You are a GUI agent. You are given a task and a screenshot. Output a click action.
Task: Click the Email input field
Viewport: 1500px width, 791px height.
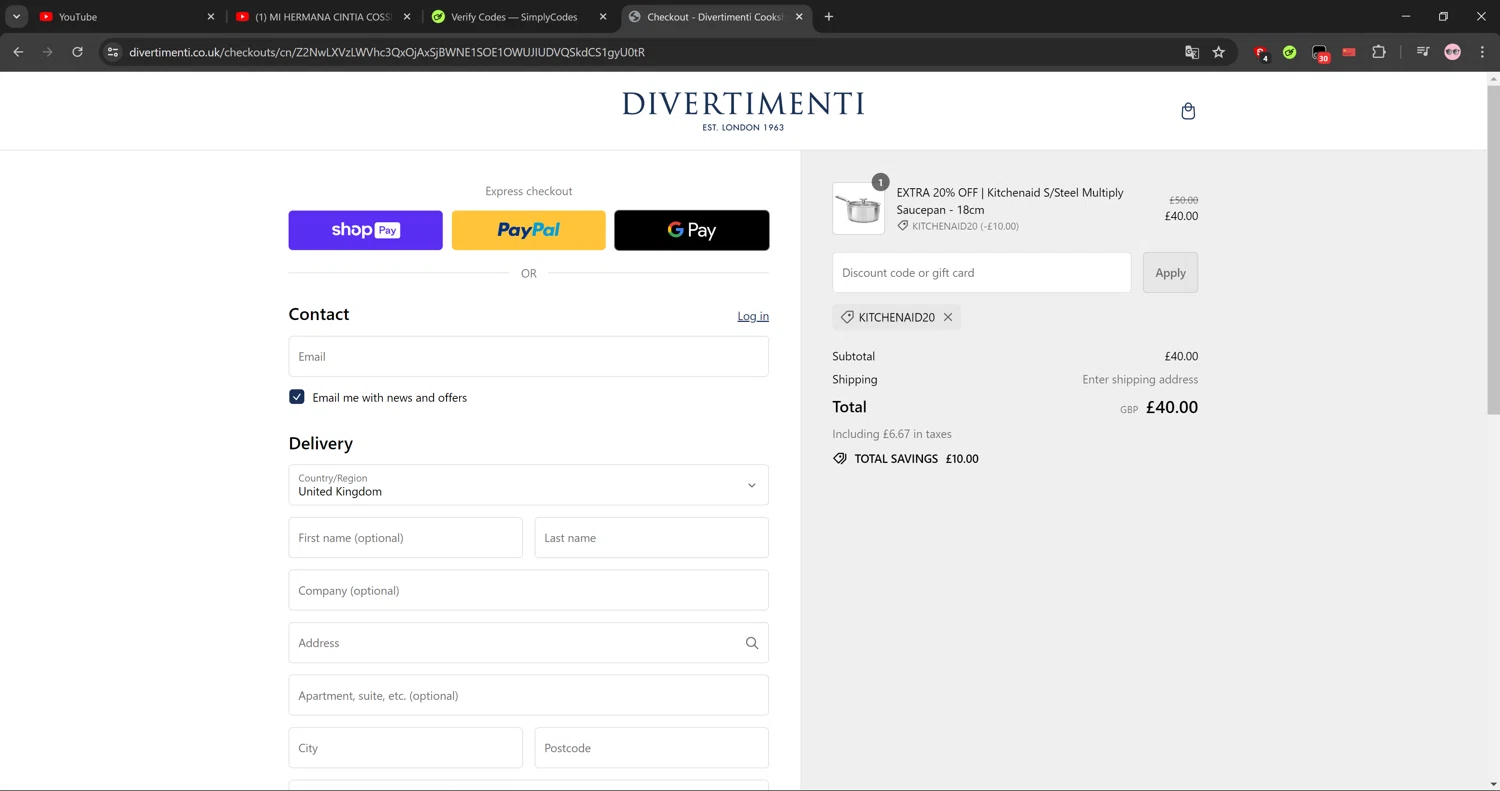pos(528,357)
